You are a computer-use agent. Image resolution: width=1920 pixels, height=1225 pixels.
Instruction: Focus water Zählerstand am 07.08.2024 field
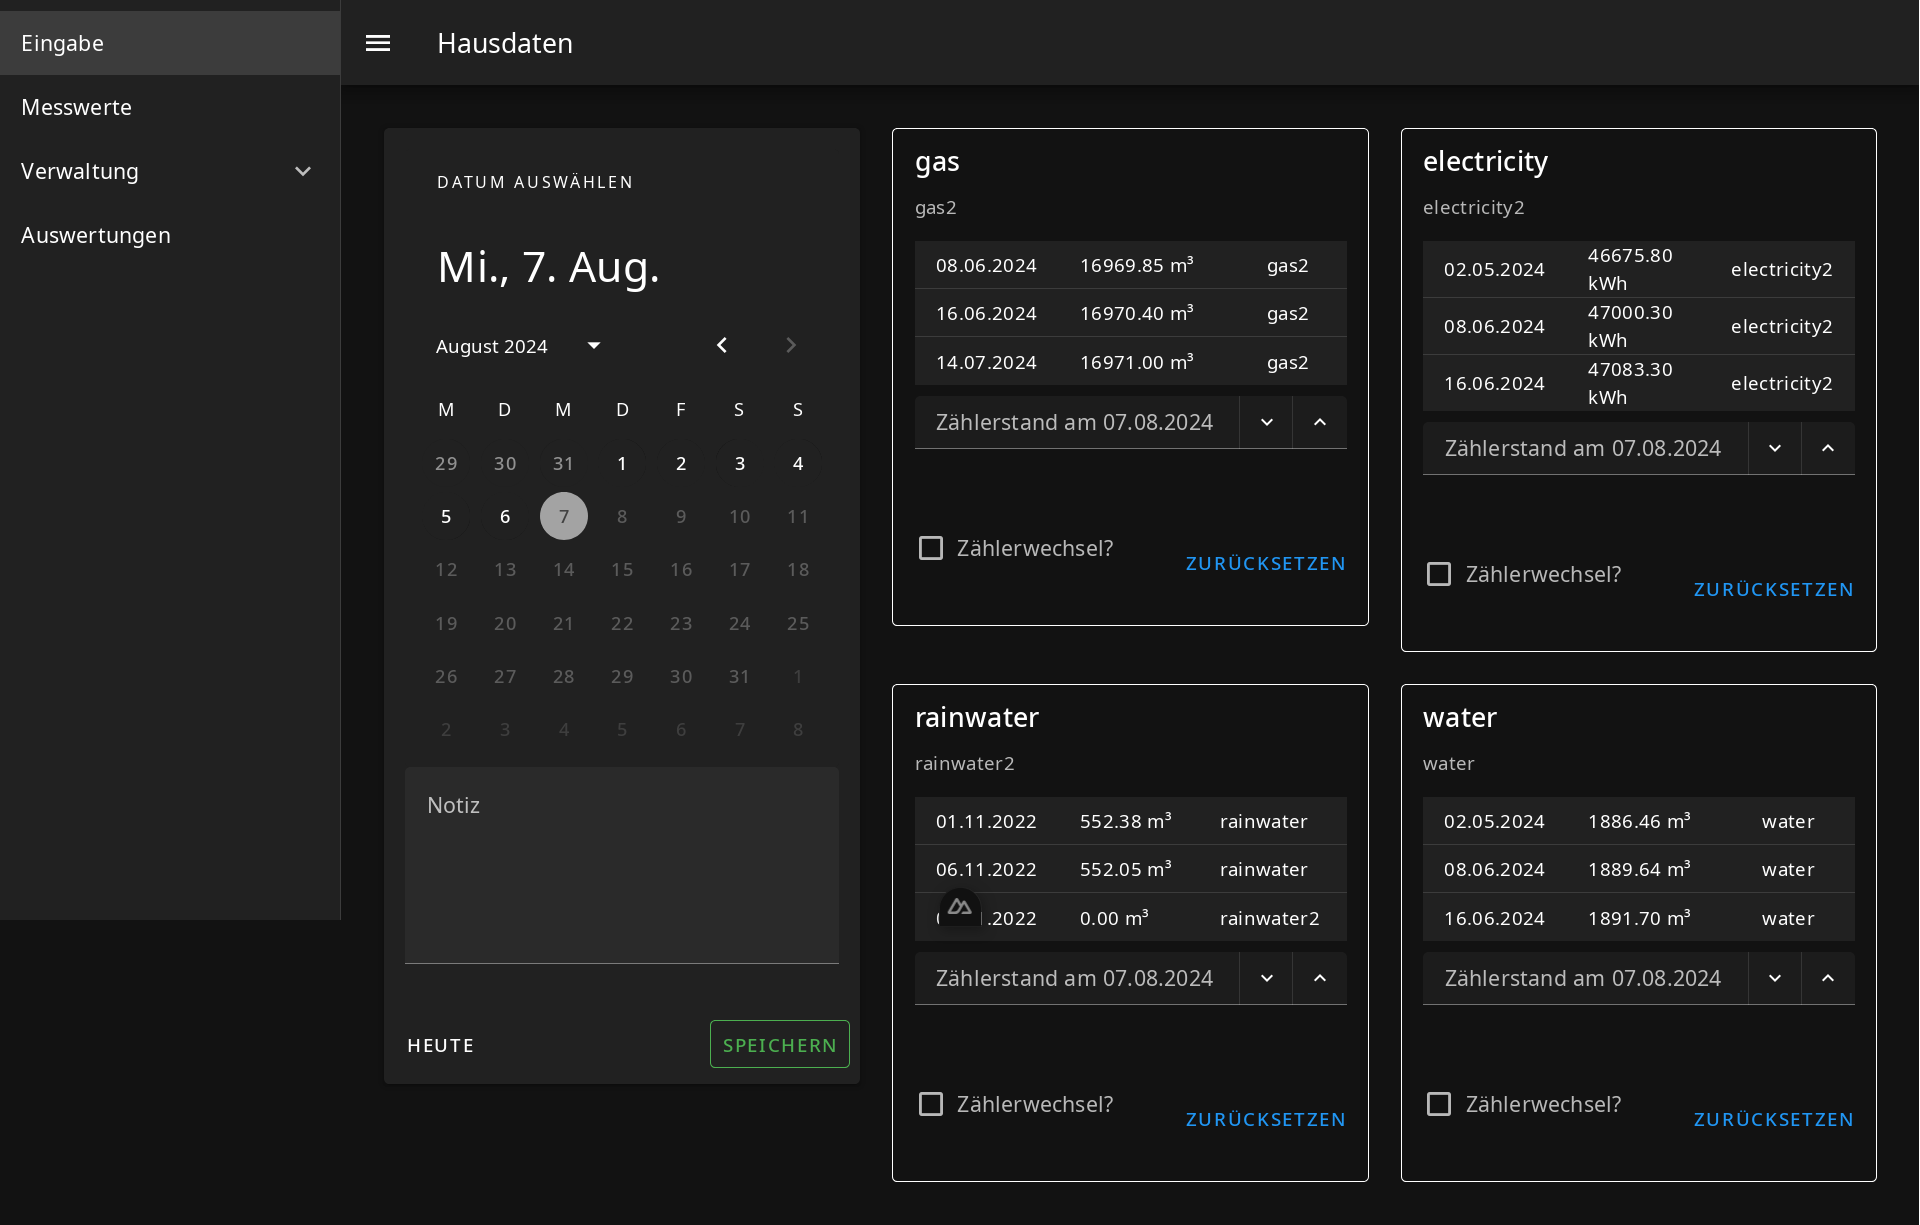[x=1584, y=978]
